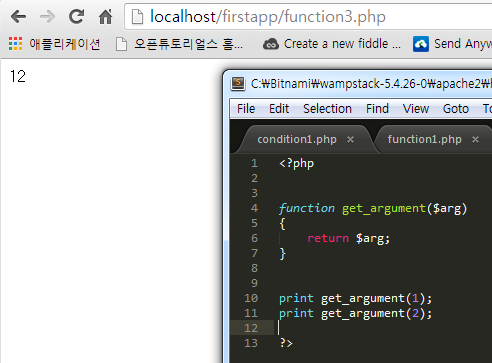Screen dimensions: 492x363
Task: Open the Goto menu
Action: coord(456,109)
